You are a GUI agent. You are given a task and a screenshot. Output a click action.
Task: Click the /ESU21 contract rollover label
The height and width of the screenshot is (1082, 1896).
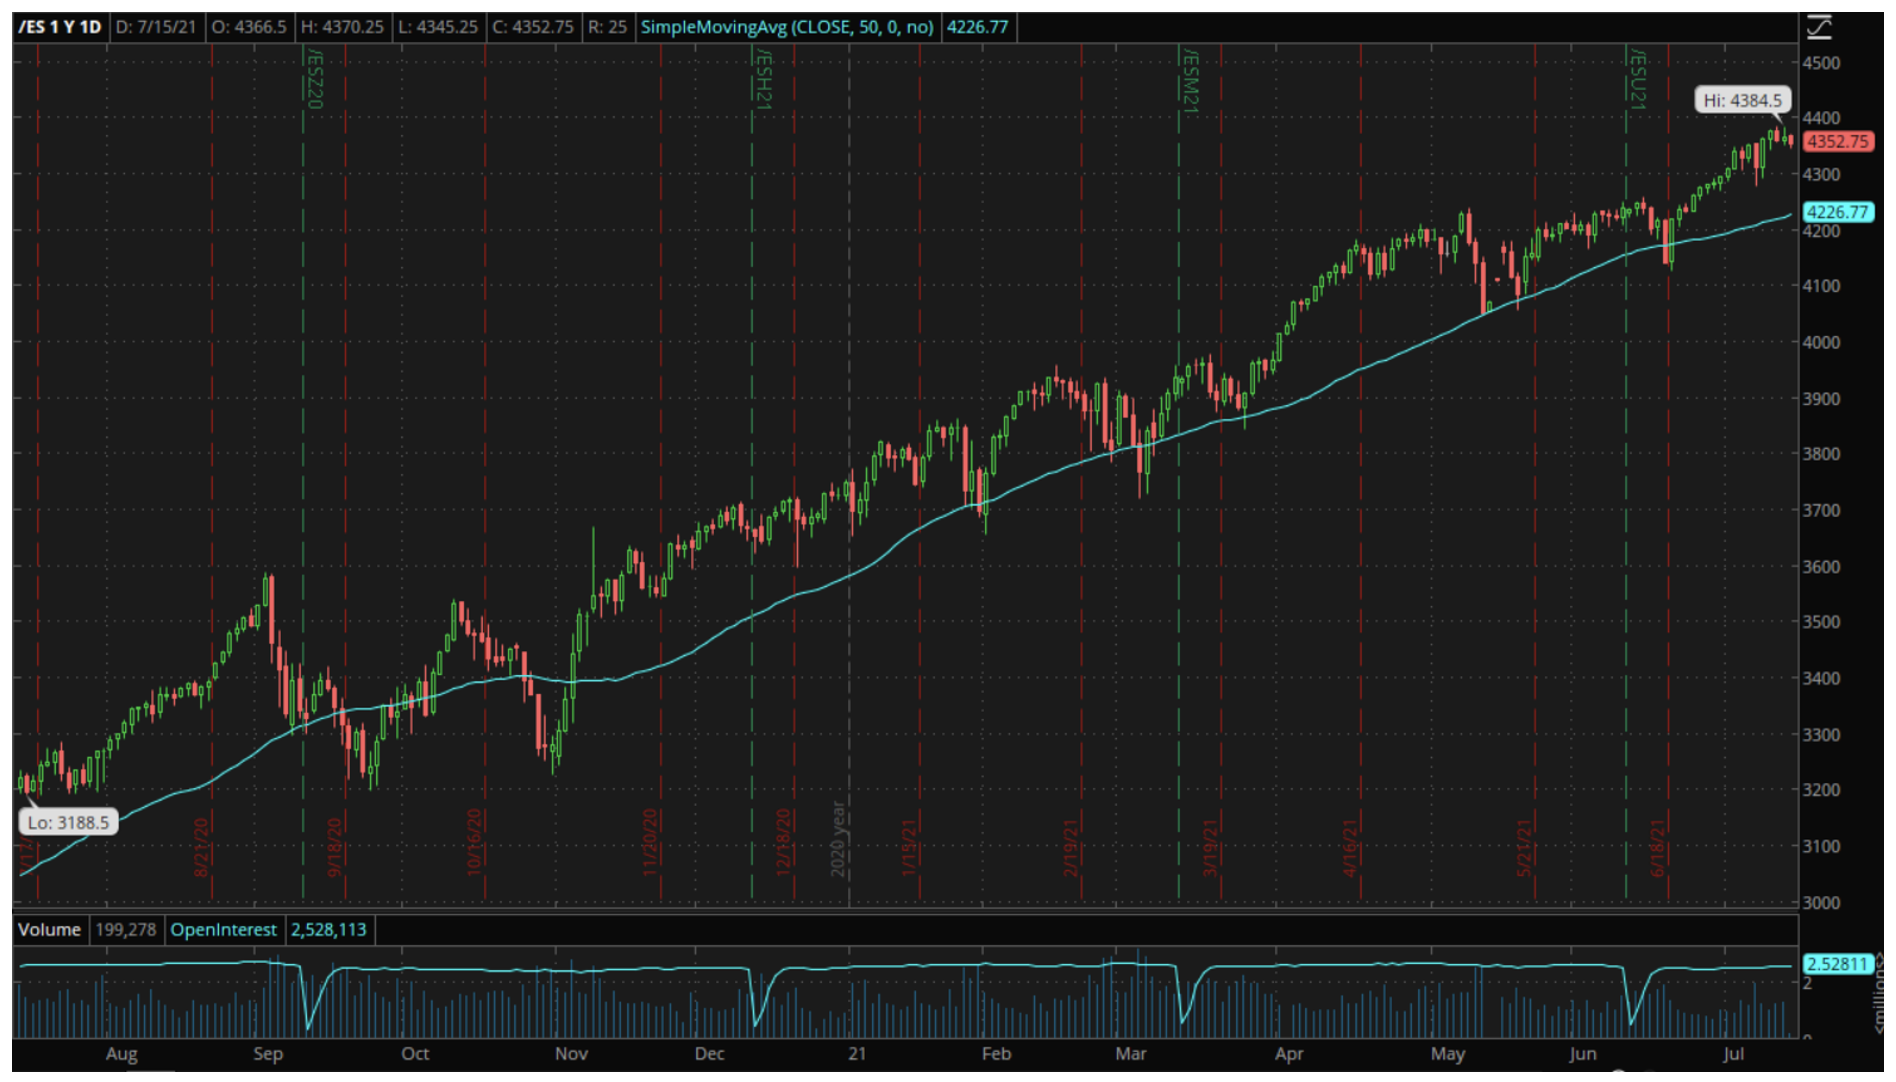click(x=1637, y=78)
